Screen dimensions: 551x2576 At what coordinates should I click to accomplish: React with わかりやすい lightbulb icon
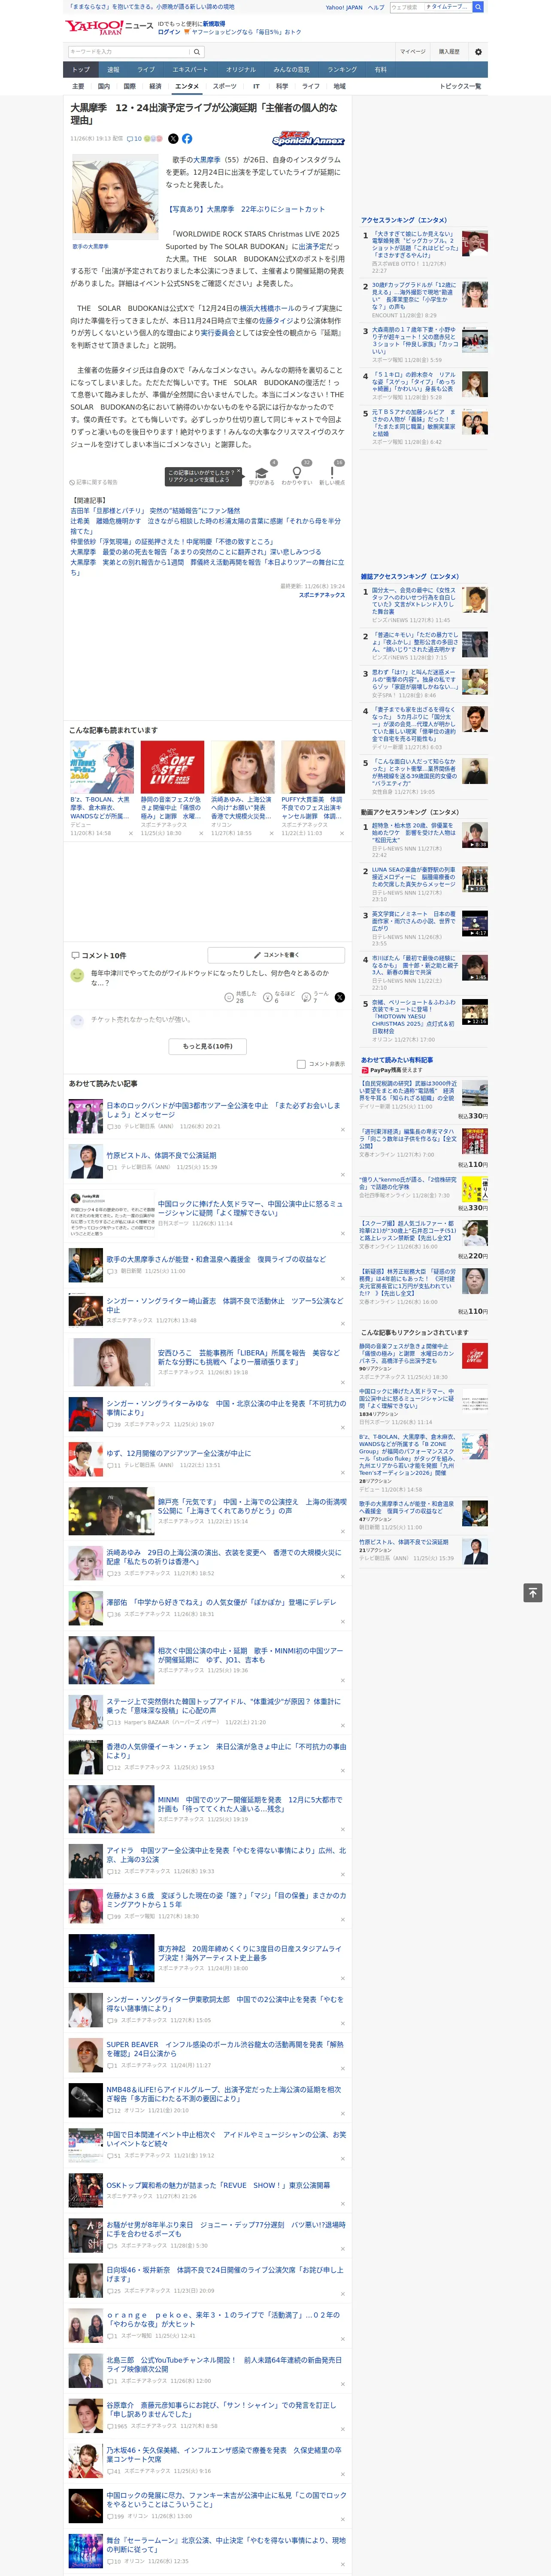pyautogui.click(x=296, y=473)
